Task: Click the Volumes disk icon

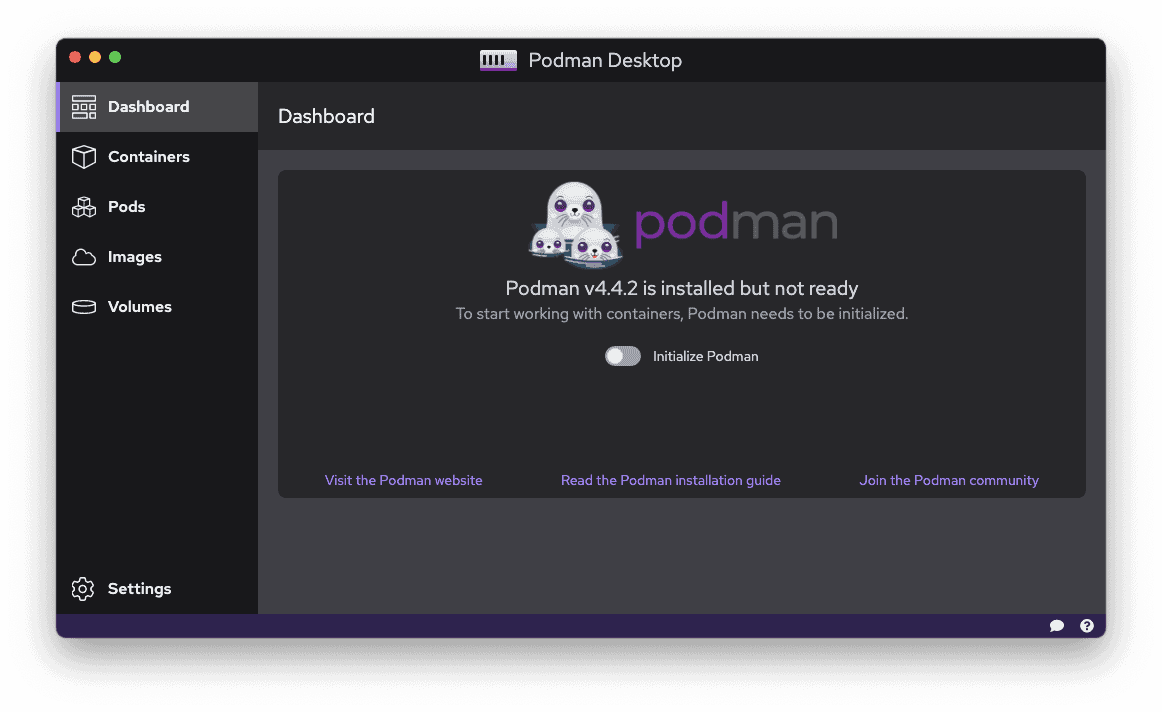Action: coord(84,307)
